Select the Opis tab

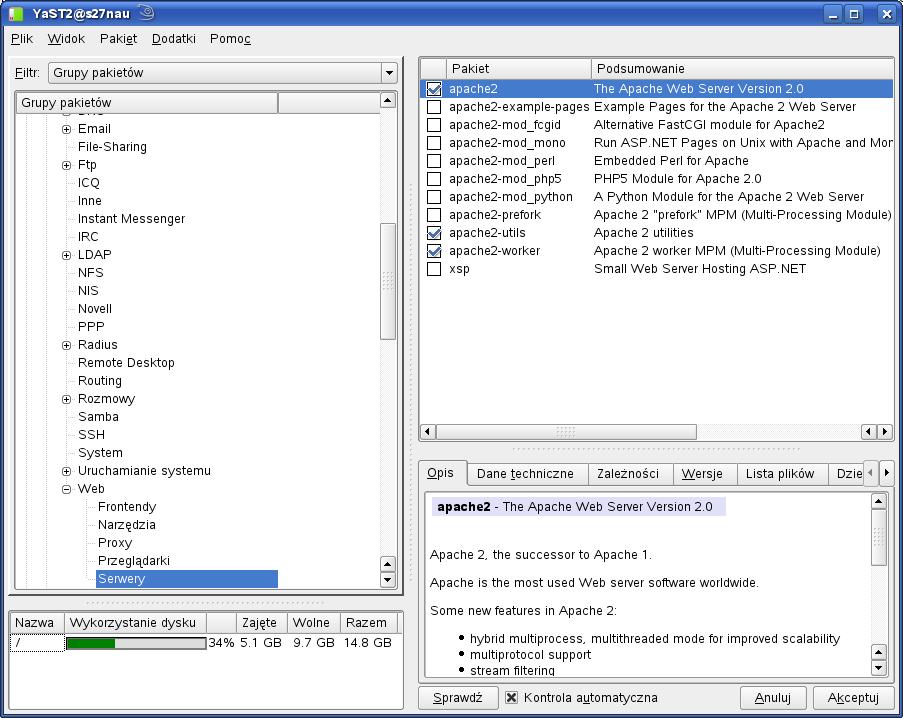click(x=441, y=473)
